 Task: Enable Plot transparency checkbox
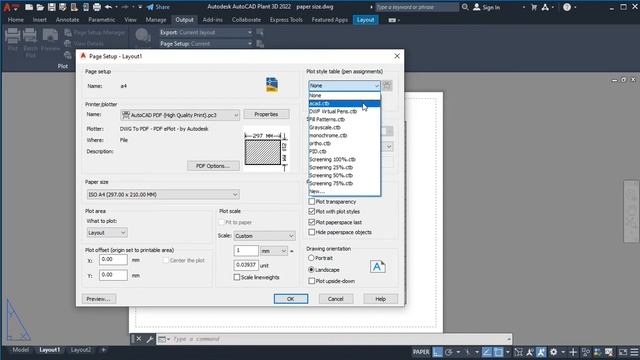point(312,202)
